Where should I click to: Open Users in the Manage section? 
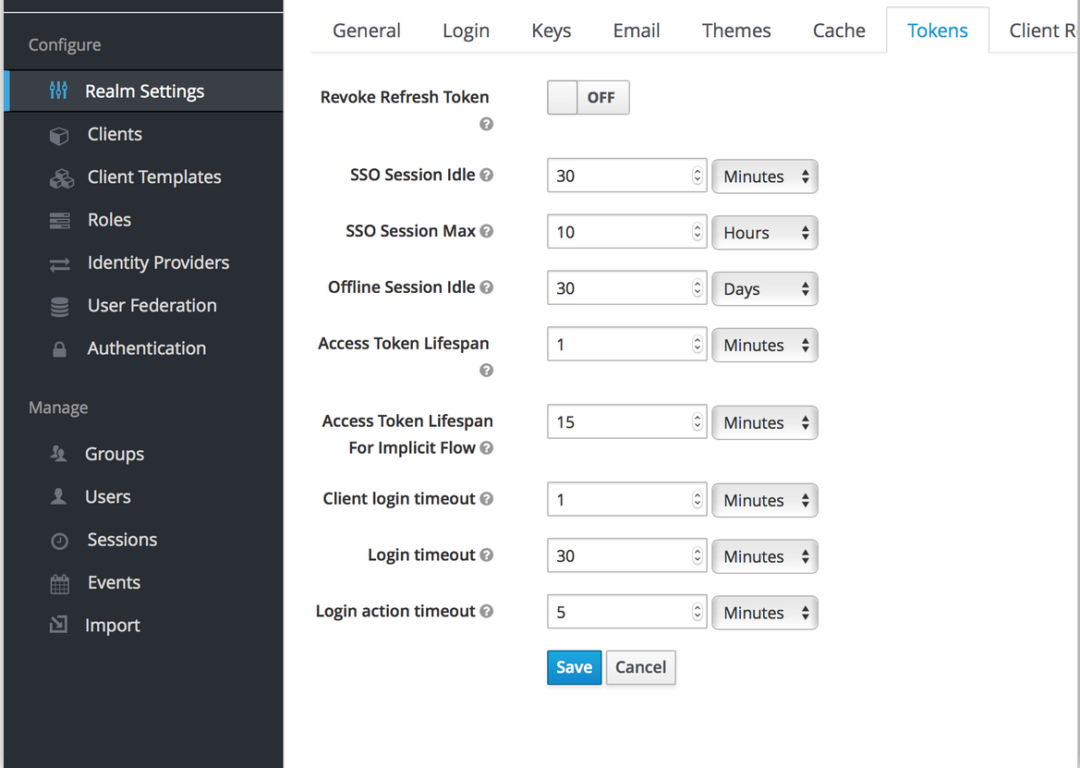click(108, 497)
